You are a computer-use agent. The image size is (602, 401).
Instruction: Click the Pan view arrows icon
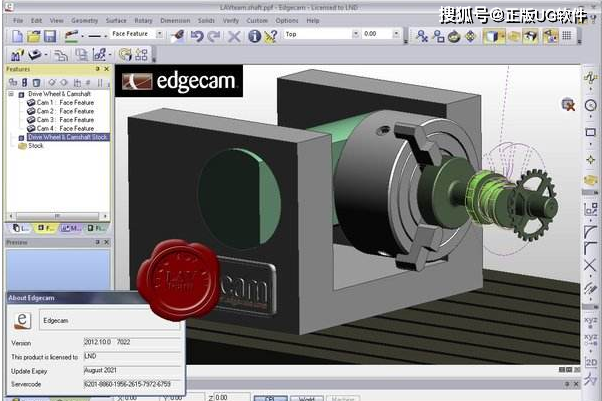click(x=470, y=36)
